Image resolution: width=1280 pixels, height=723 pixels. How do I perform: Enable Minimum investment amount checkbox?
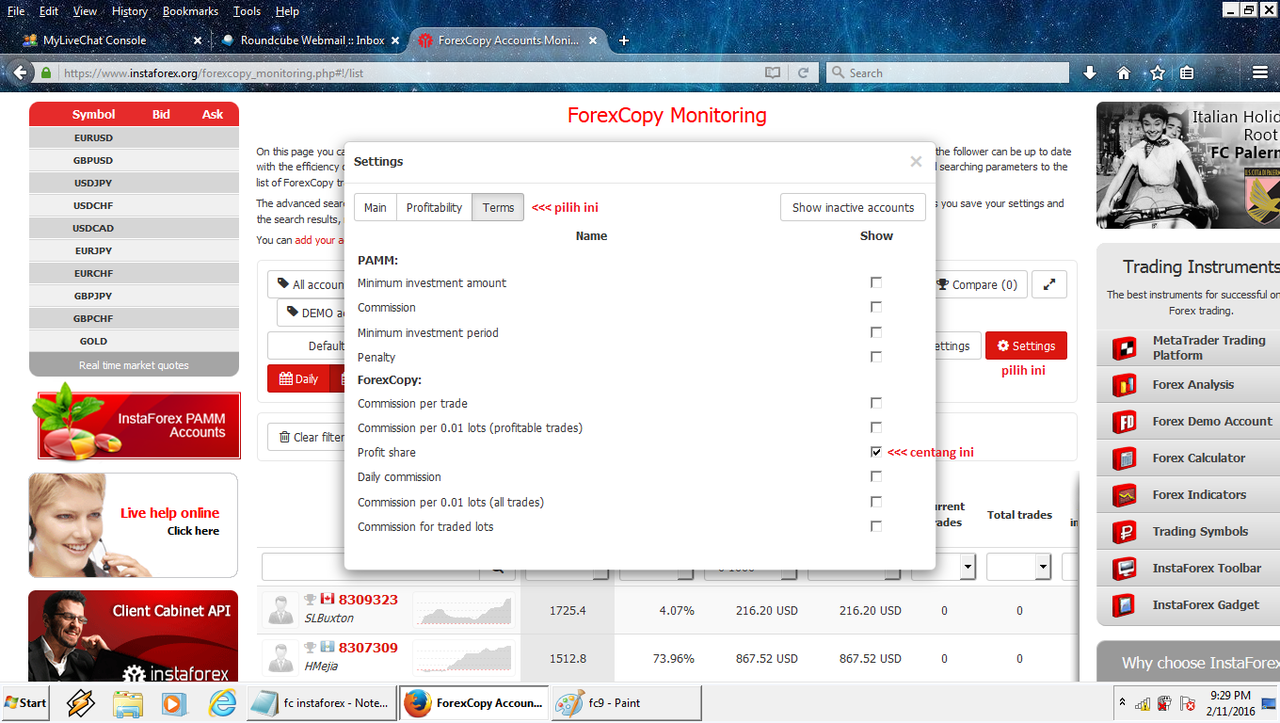tap(876, 283)
